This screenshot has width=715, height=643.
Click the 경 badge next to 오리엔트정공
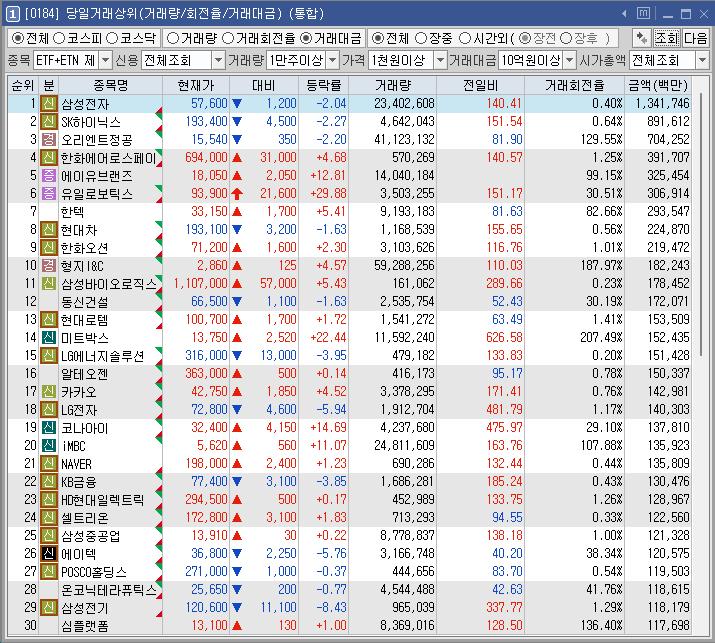[x=49, y=140]
